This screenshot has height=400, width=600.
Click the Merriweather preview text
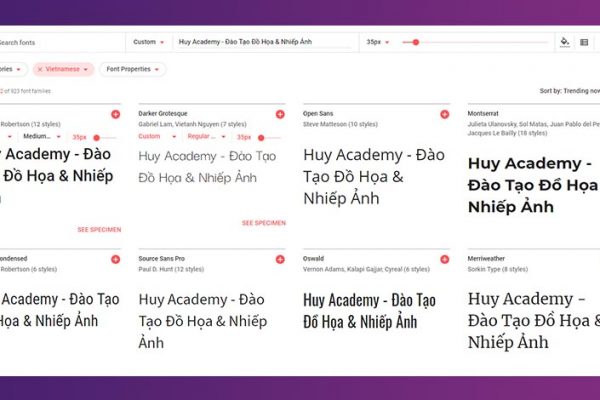pyautogui.click(x=533, y=320)
